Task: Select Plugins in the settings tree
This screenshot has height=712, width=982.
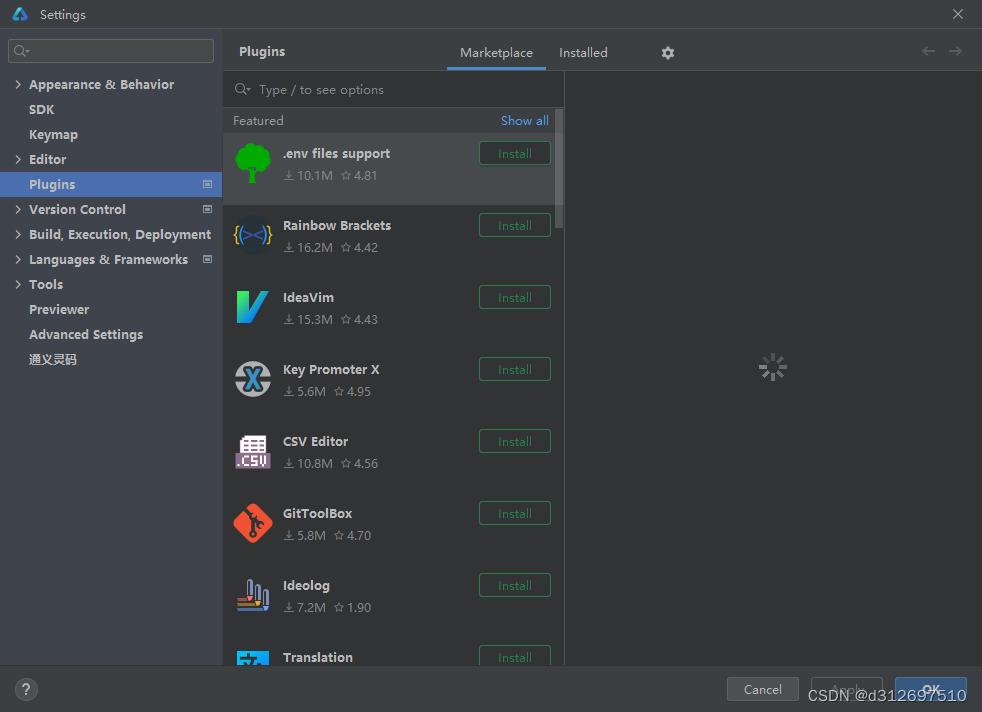Action: [x=111, y=184]
